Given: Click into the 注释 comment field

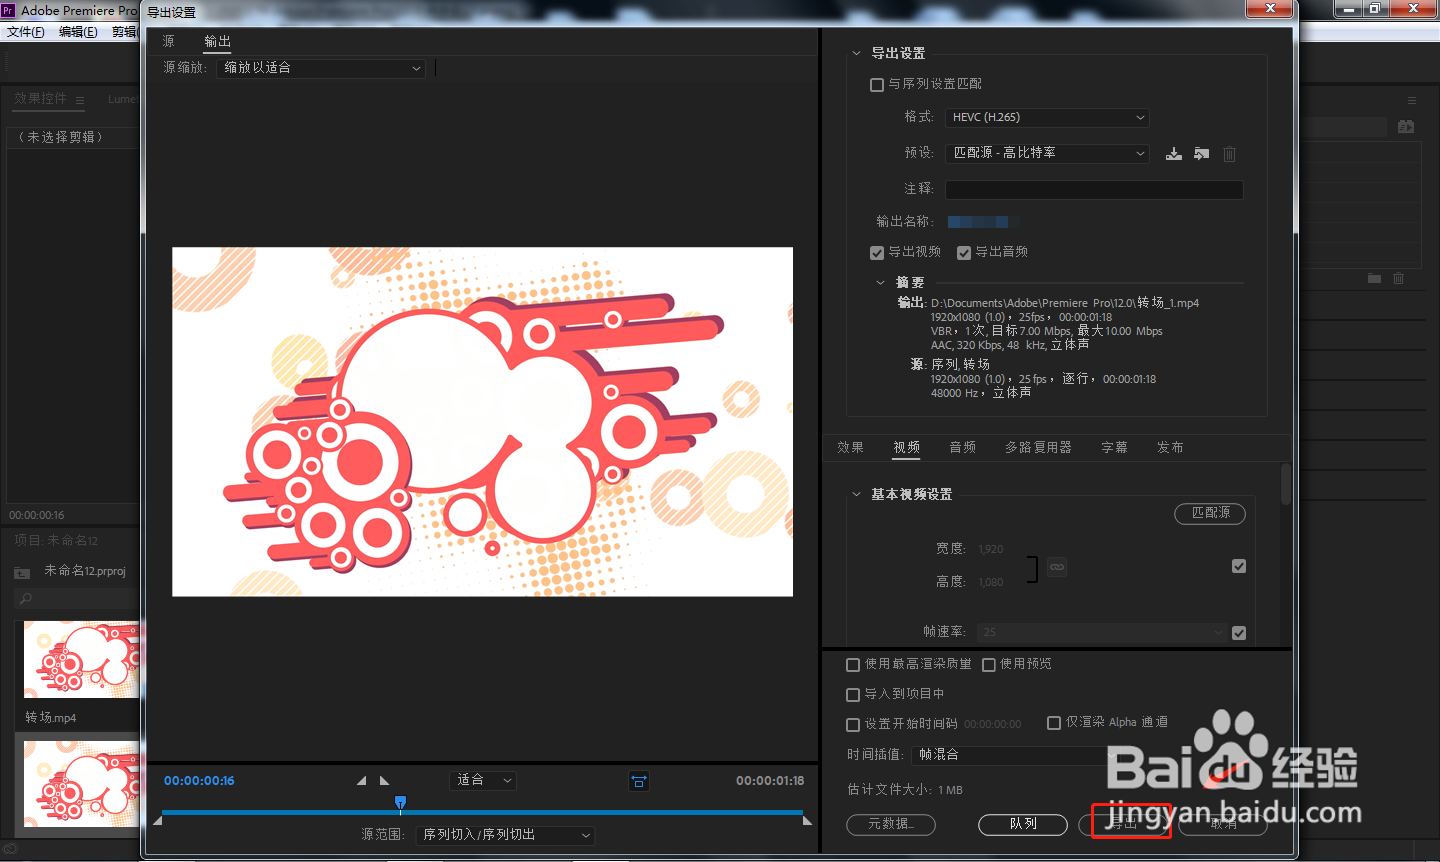Looking at the screenshot, I should tap(1094, 189).
